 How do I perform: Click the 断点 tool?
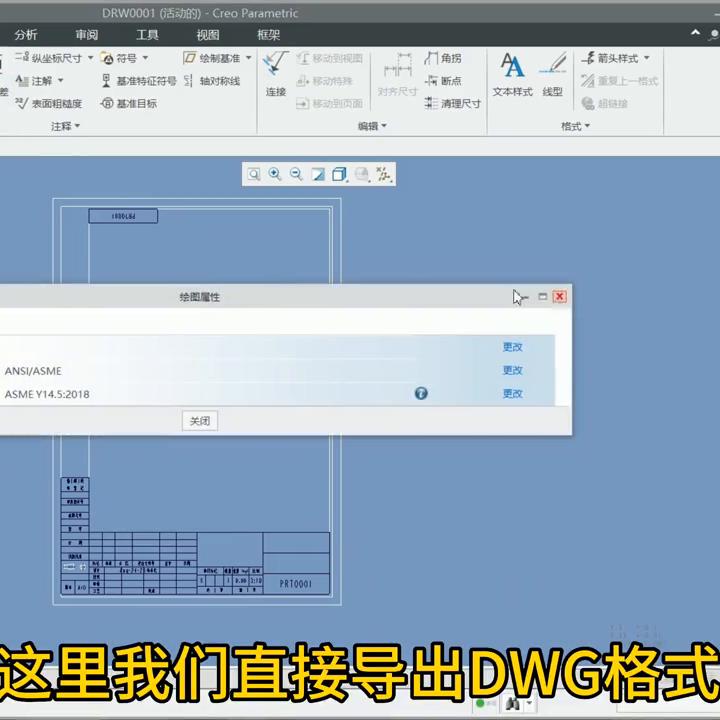point(443,81)
